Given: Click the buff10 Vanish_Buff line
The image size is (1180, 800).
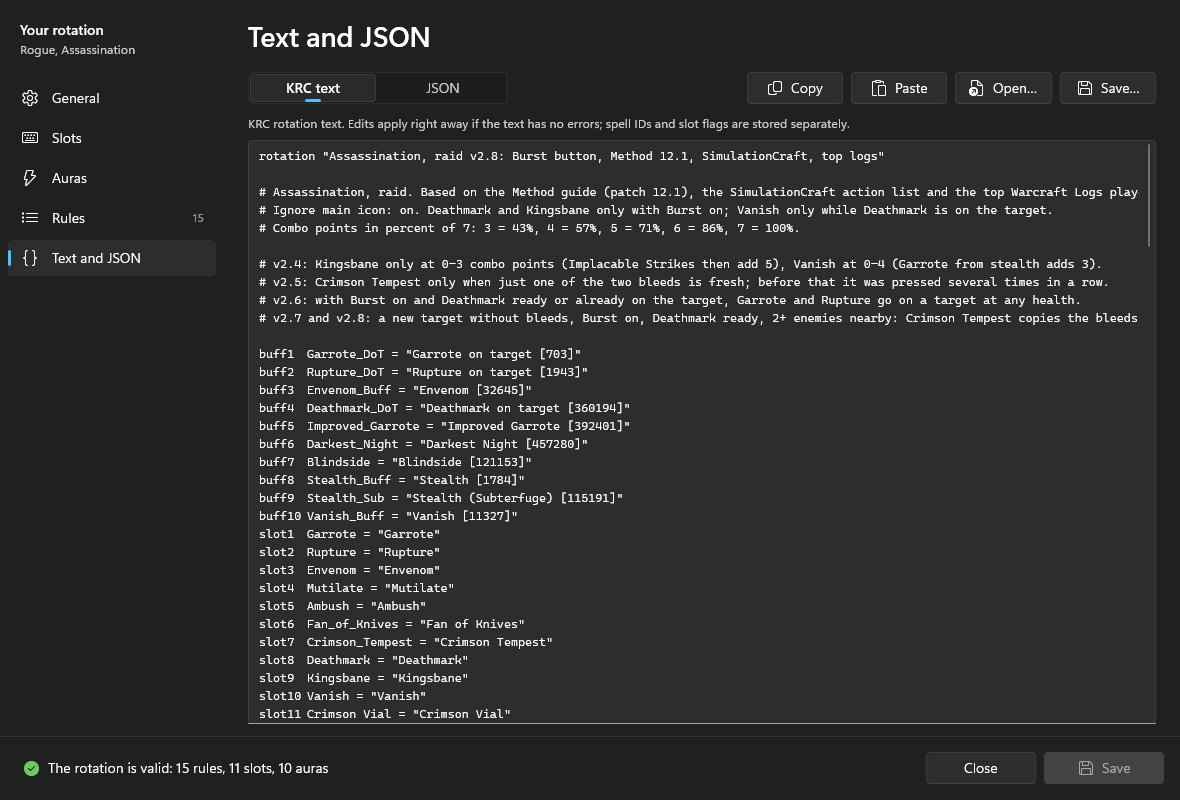Looking at the screenshot, I should click(x=388, y=516).
